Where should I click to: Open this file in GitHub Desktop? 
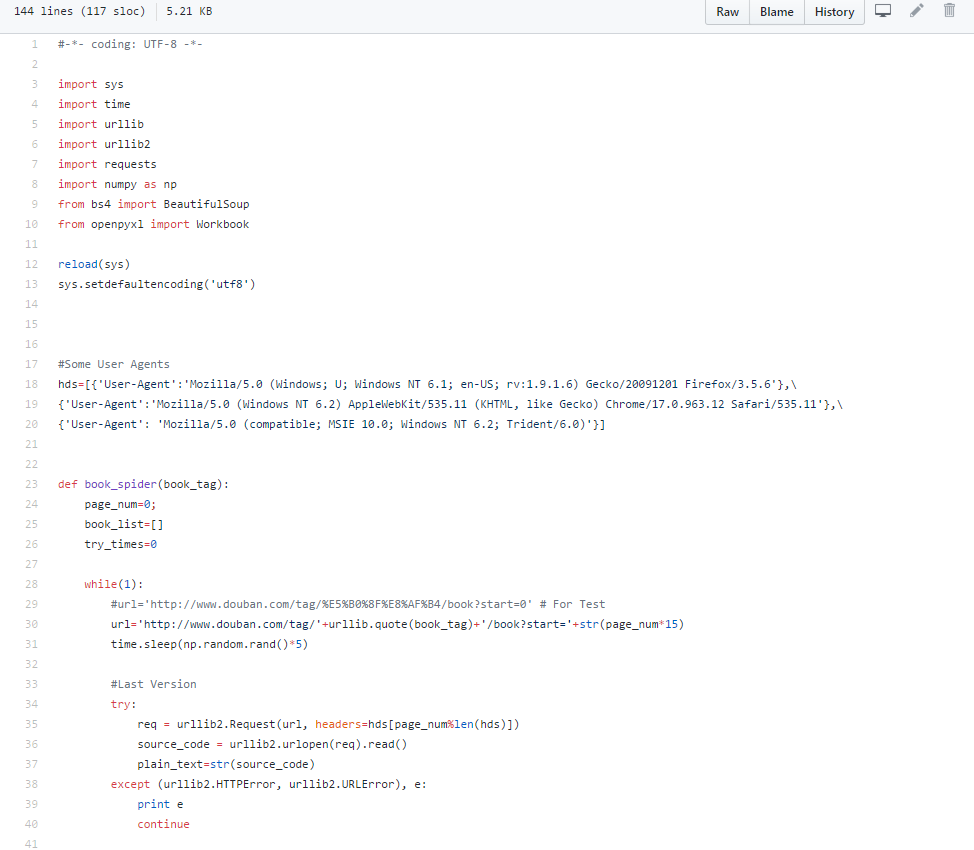coord(883,11)
